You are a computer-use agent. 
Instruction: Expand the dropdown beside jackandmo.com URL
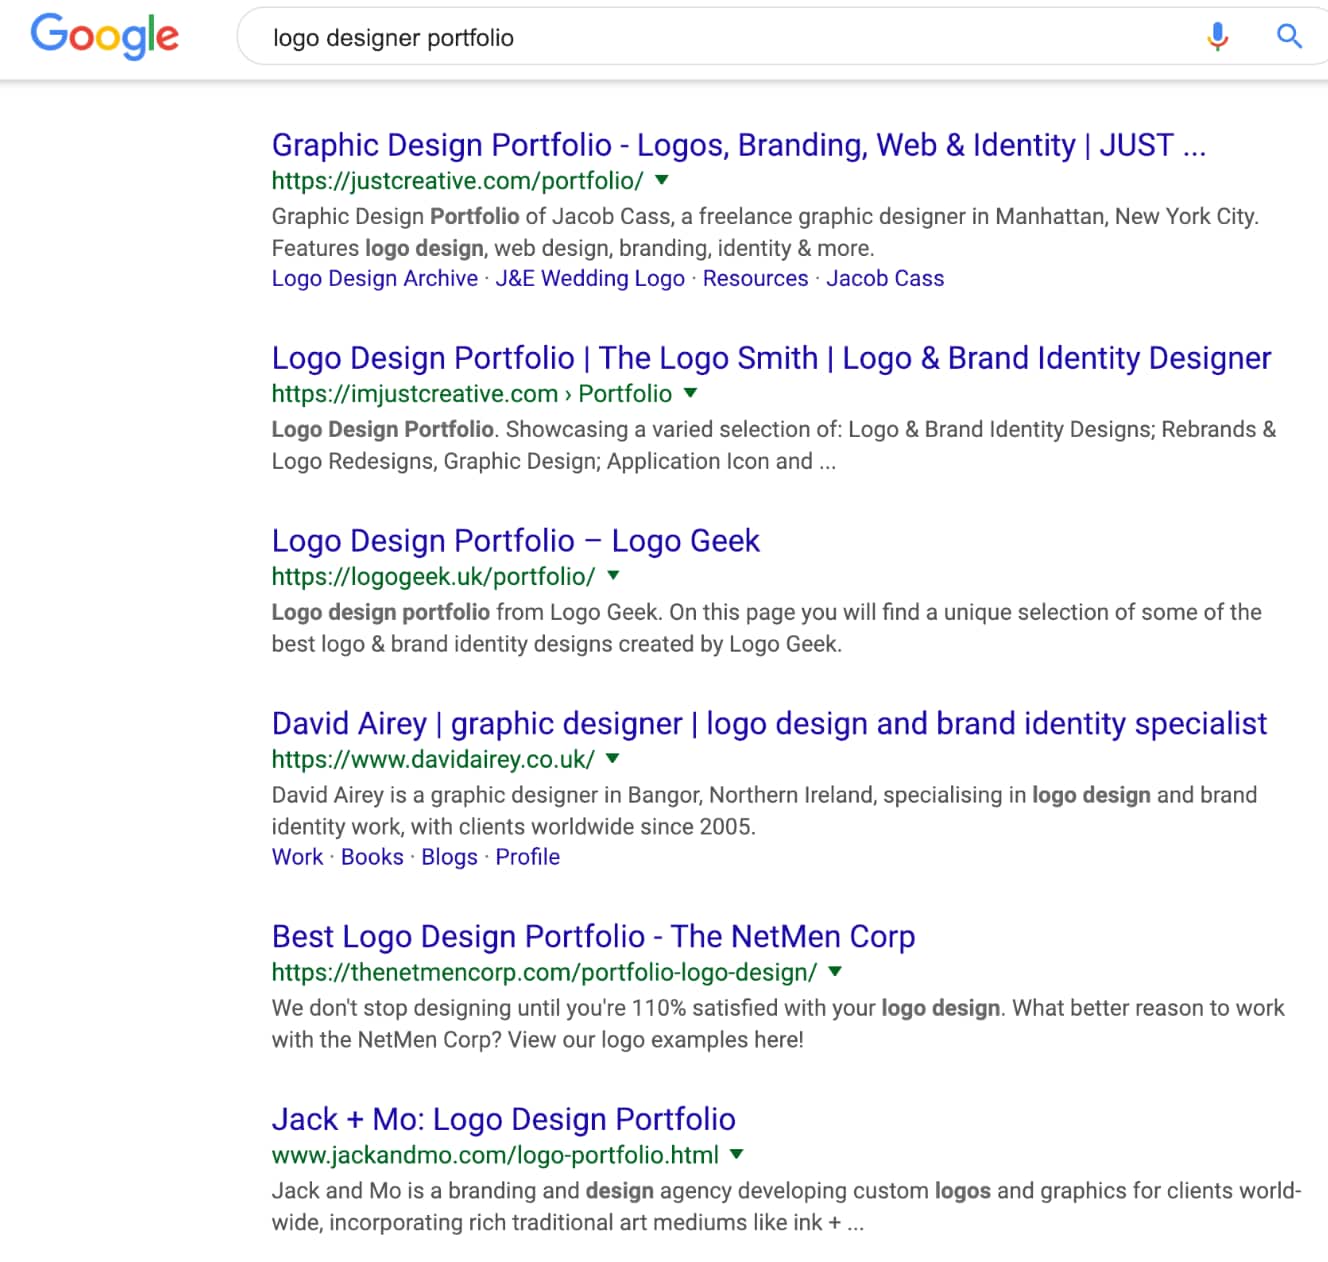737,1154
